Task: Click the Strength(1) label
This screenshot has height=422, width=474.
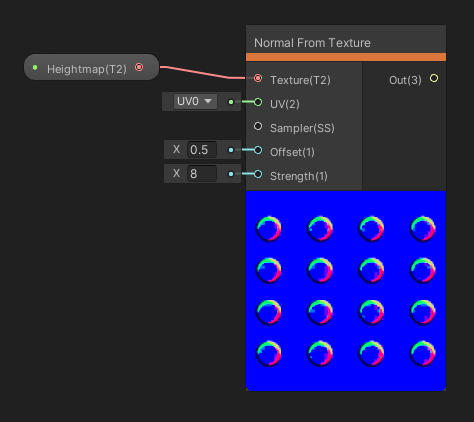Action: (x=299, y=176)
